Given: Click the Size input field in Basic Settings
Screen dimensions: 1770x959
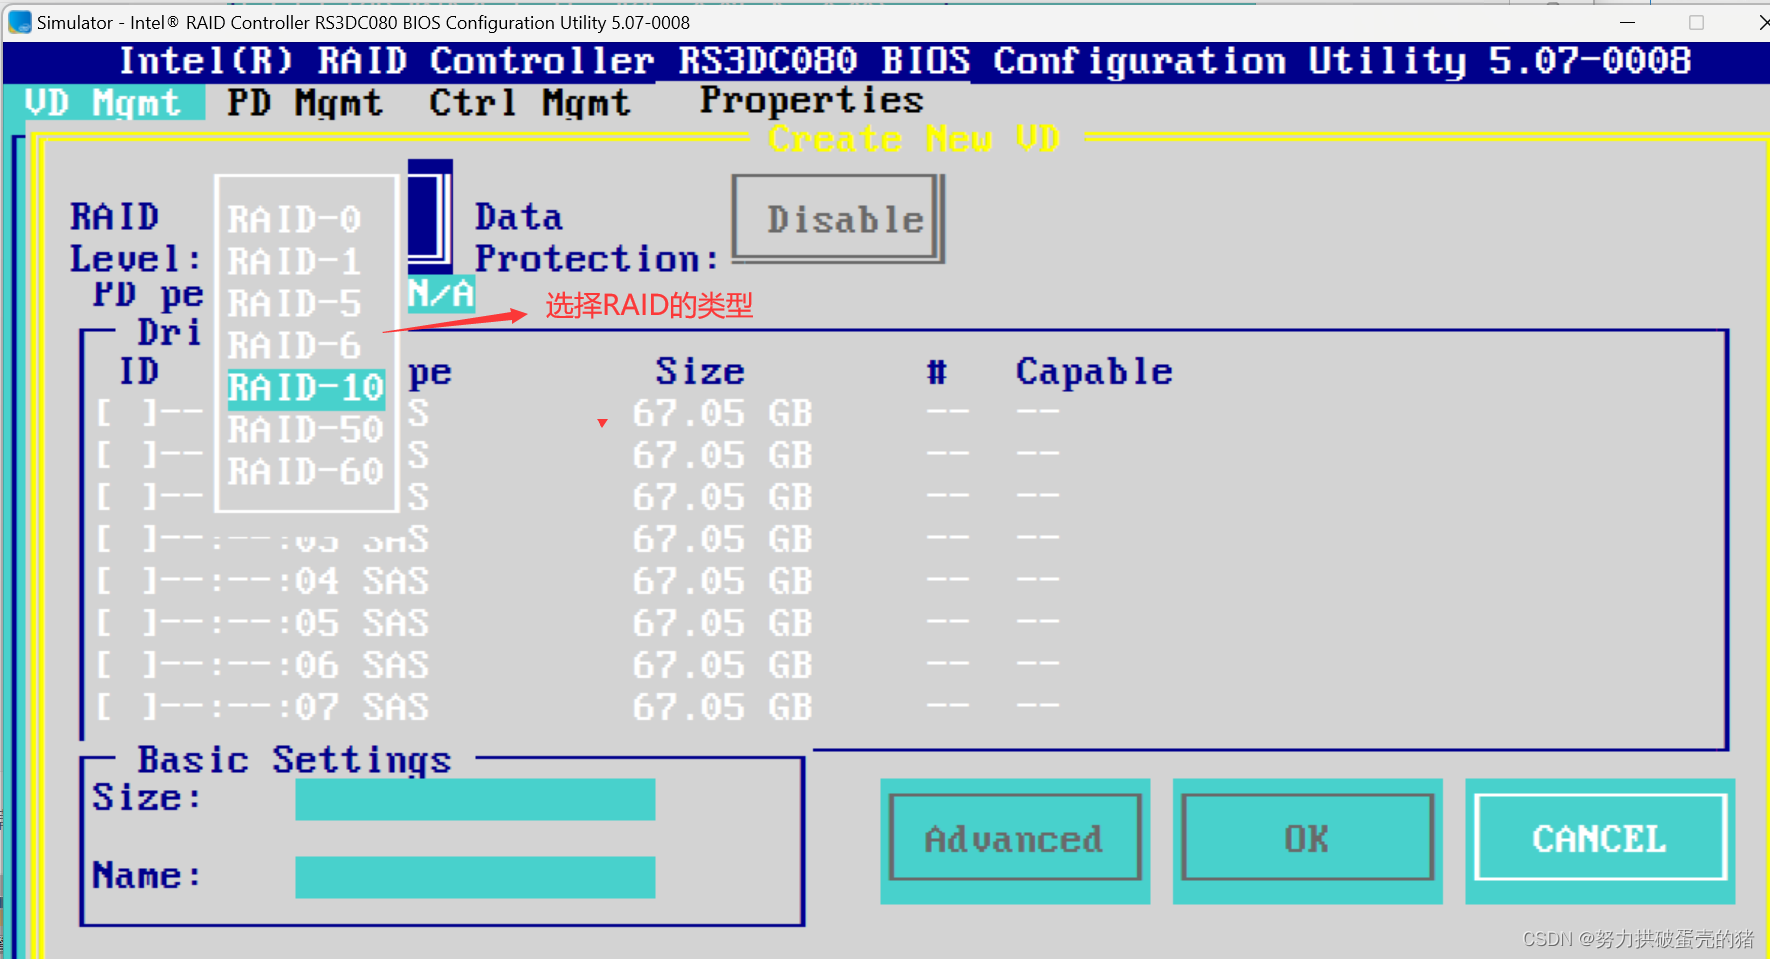Looking at the screenshot, I should coord(475,800).
